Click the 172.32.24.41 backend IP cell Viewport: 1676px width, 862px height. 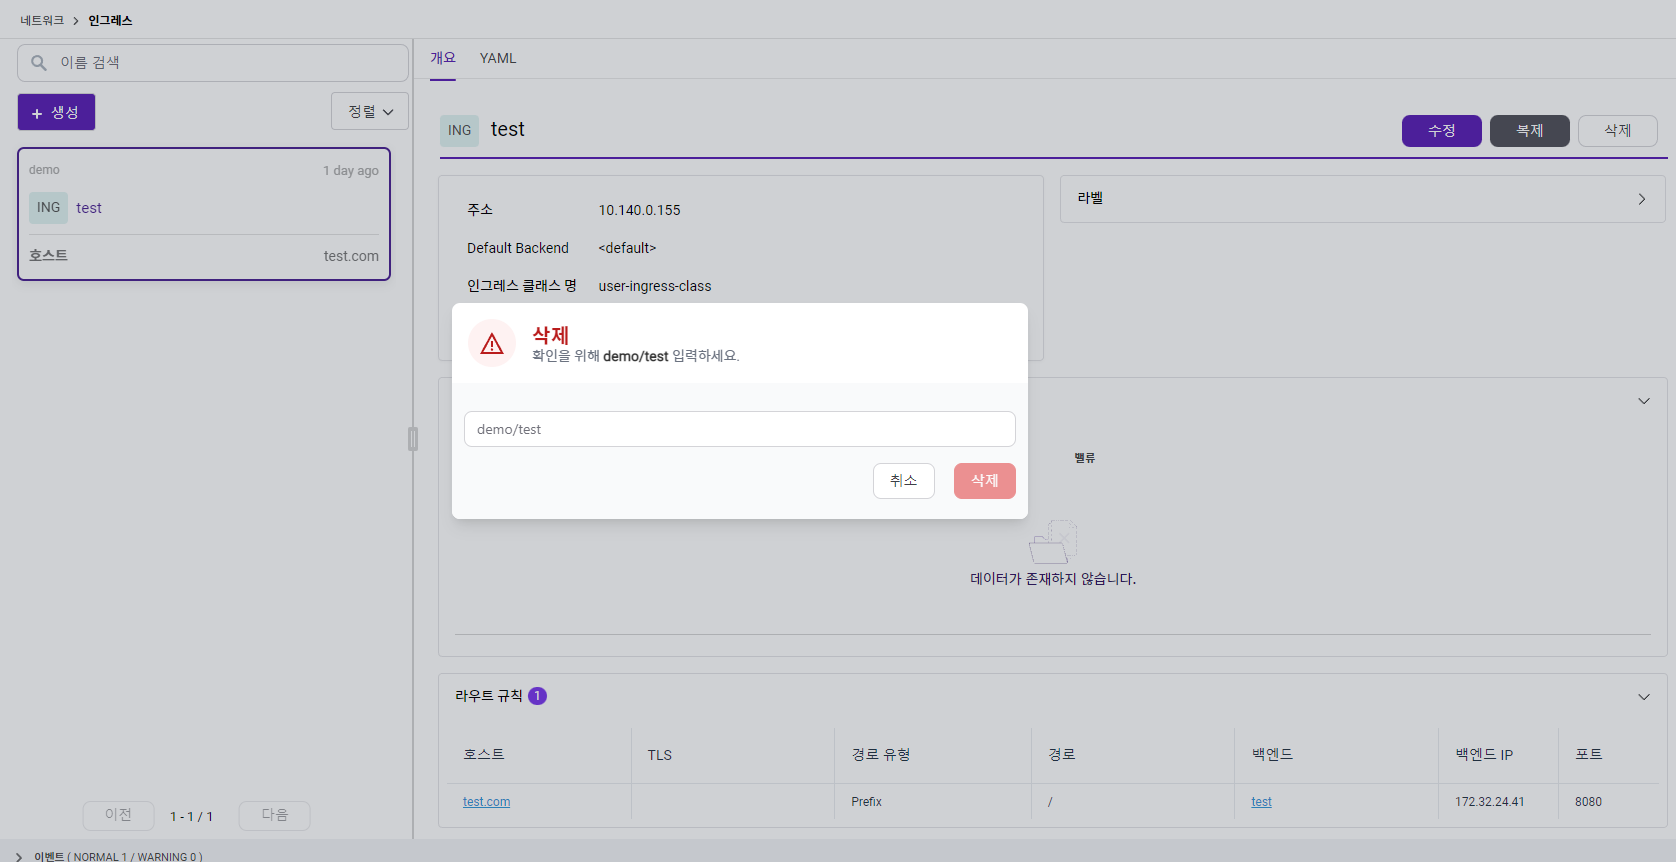click(1489, 802)
